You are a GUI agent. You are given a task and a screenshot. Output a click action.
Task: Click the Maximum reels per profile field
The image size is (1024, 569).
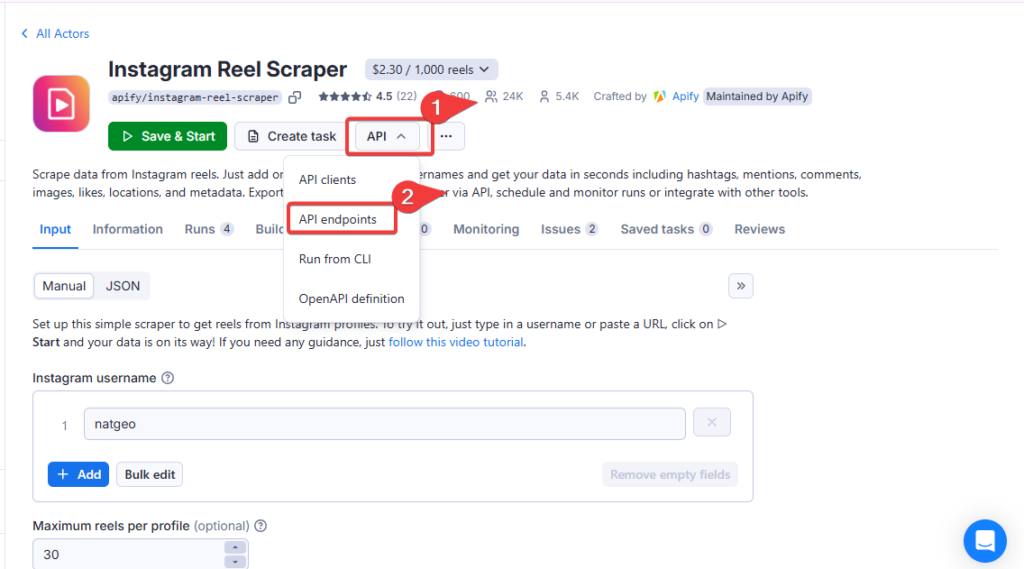click(x=131, y=555)
